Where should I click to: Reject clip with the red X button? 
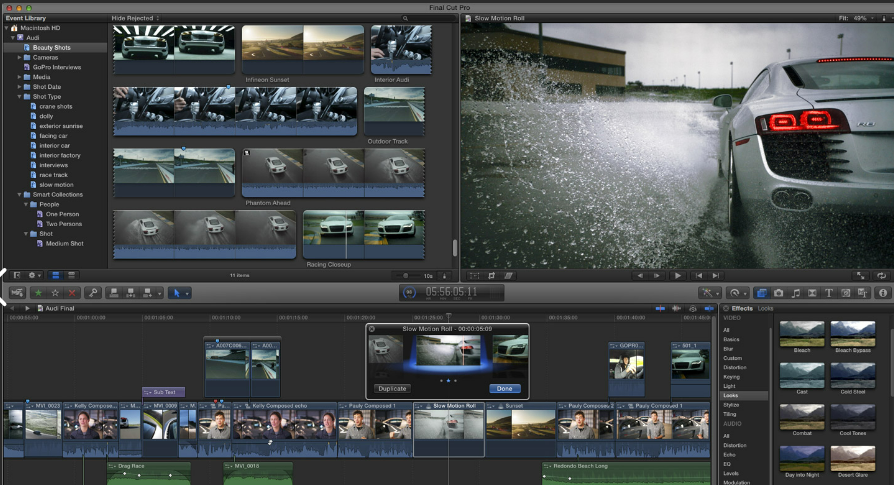tap(72, 293)
